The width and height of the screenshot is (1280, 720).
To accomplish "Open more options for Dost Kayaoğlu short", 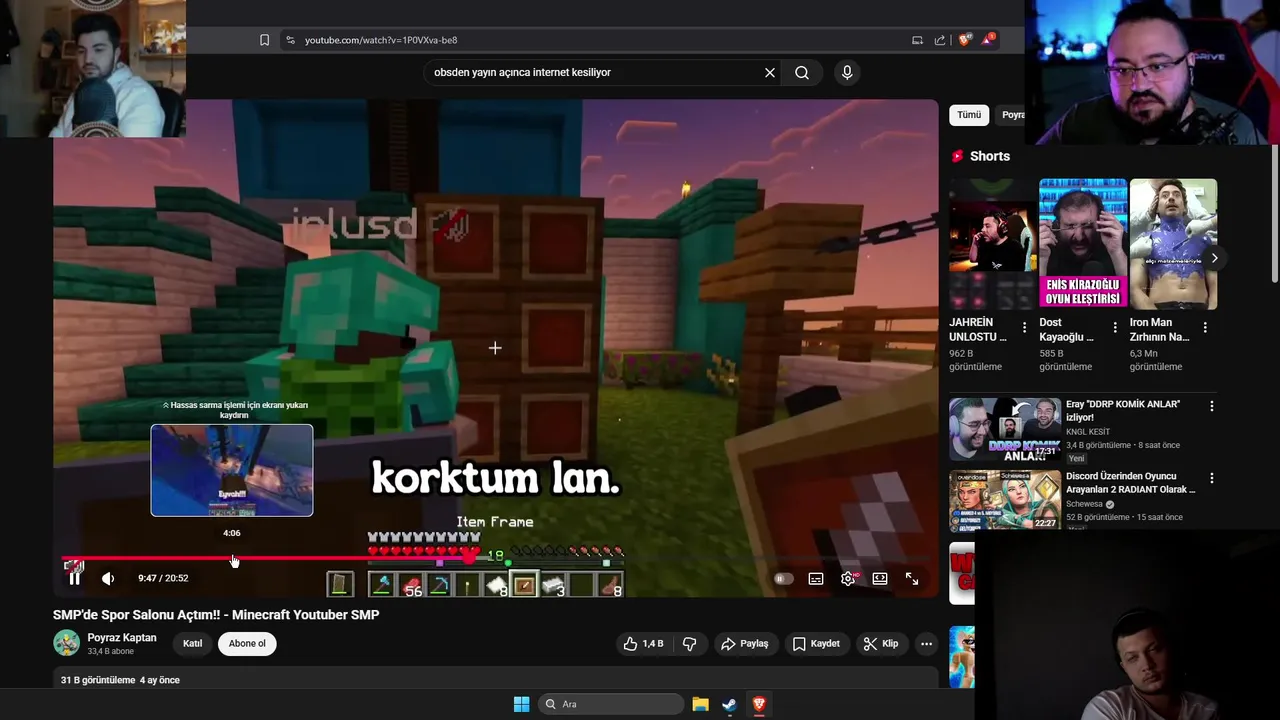I will click(1115, 328).
